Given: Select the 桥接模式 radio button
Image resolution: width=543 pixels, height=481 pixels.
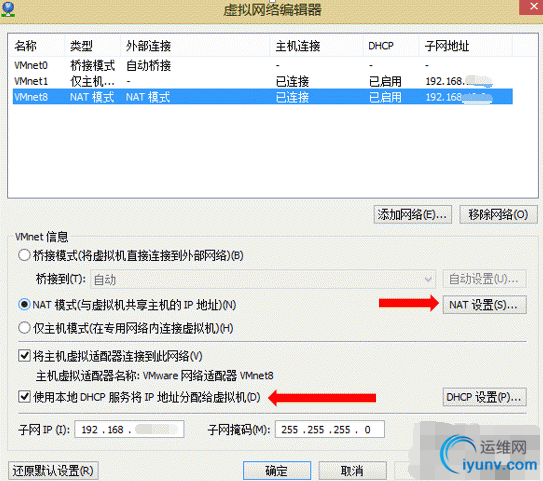Looking at the screenshot, I should (24, 256).
